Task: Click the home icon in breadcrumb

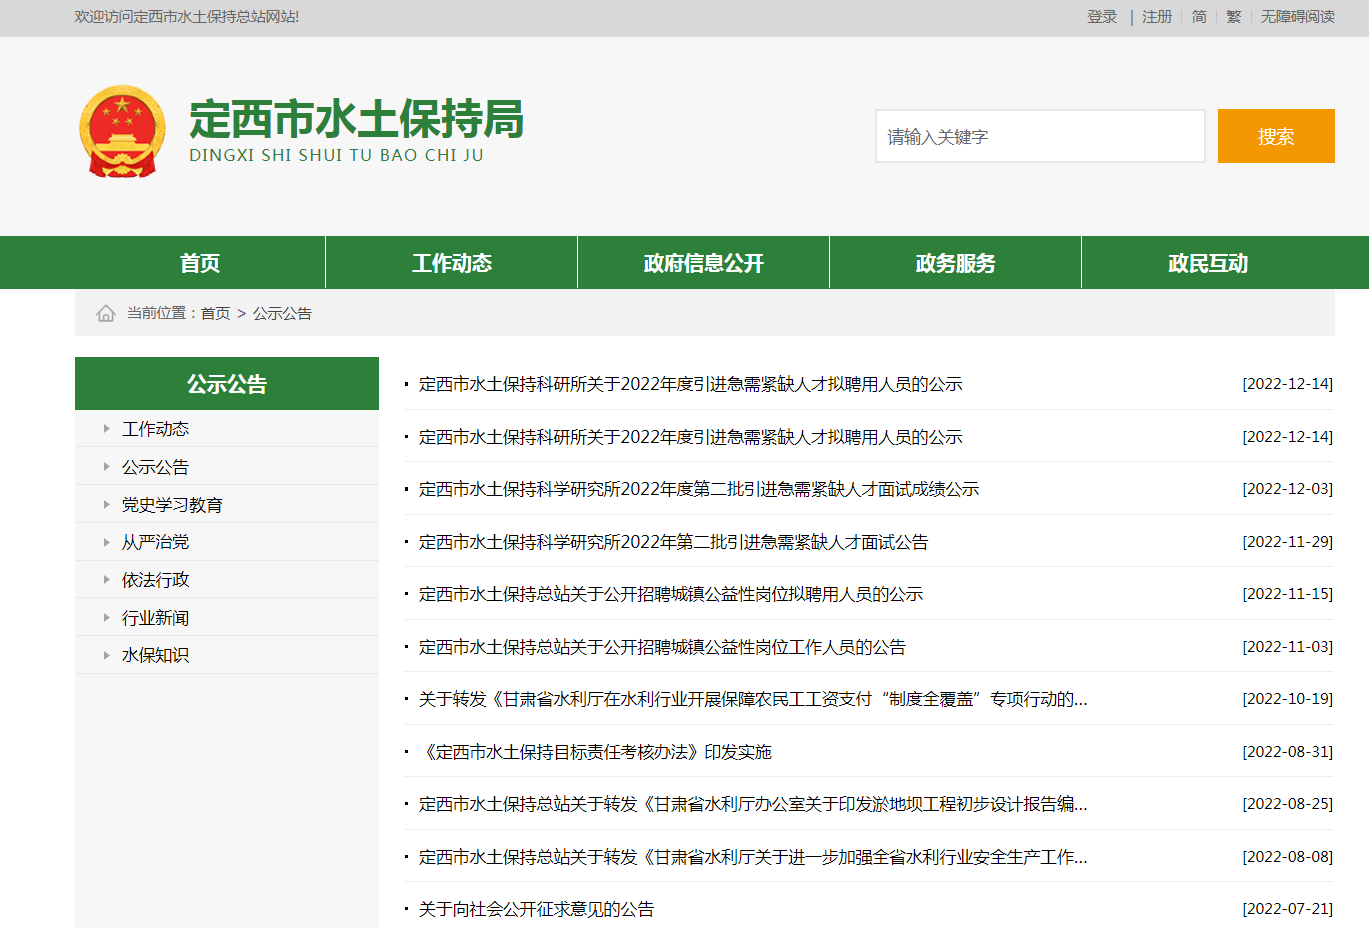Action: pos(106,314)
